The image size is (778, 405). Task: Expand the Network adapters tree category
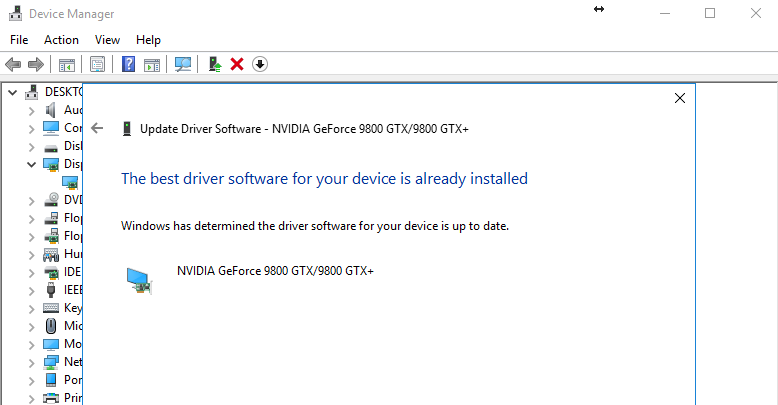[31, 363]
